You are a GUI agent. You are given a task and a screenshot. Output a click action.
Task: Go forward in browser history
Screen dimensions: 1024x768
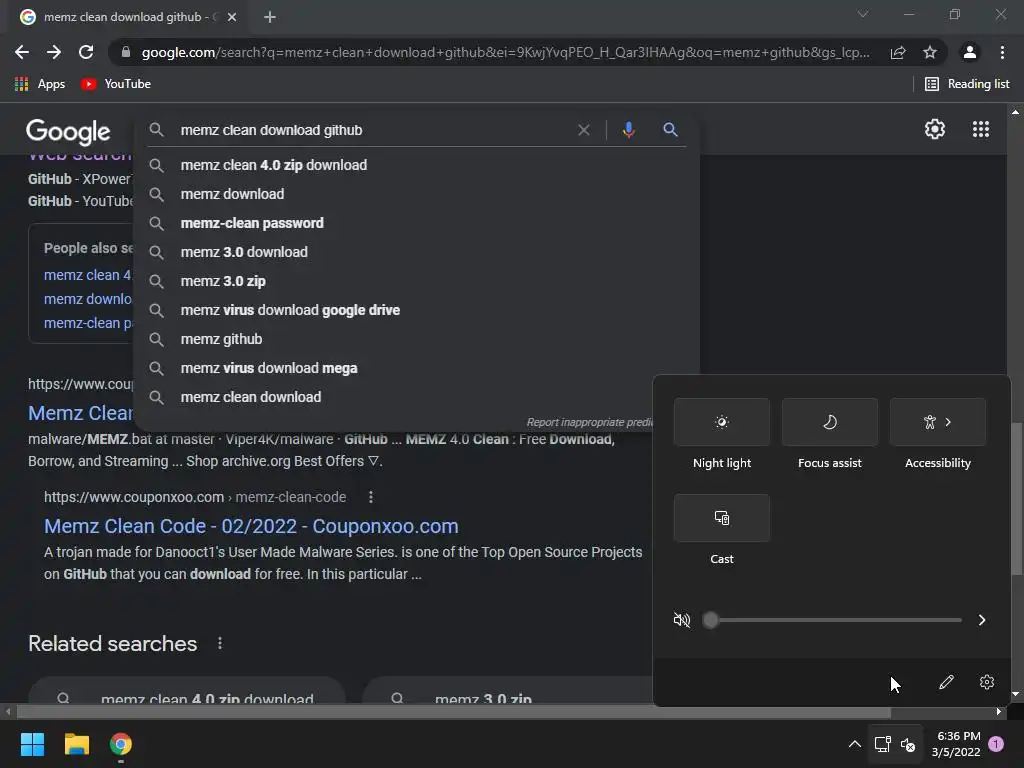[54, 52]
